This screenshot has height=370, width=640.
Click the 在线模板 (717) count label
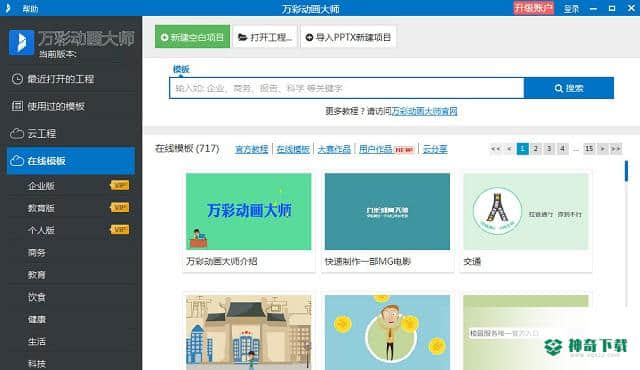(x=187, y=148)
